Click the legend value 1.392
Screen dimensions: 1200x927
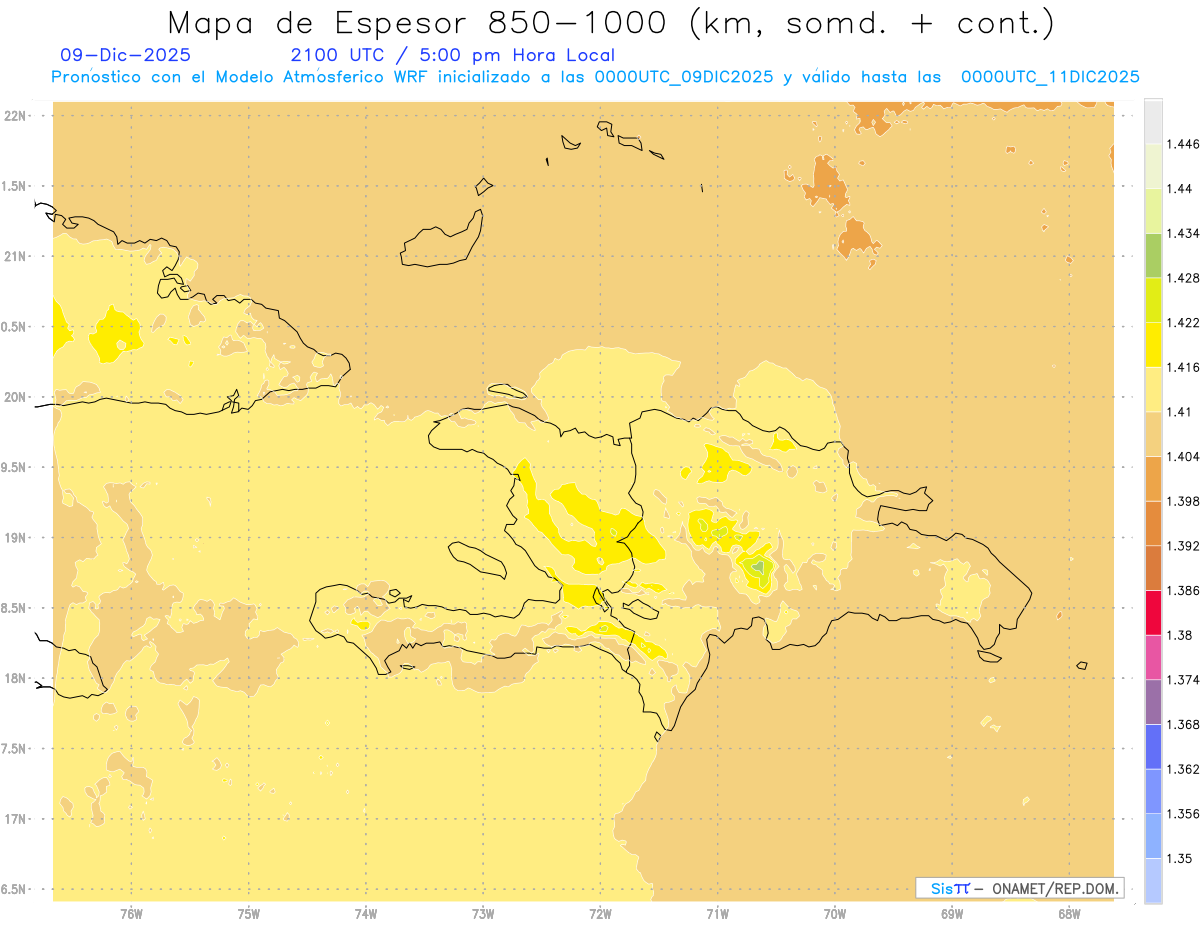click(1184, 546)
